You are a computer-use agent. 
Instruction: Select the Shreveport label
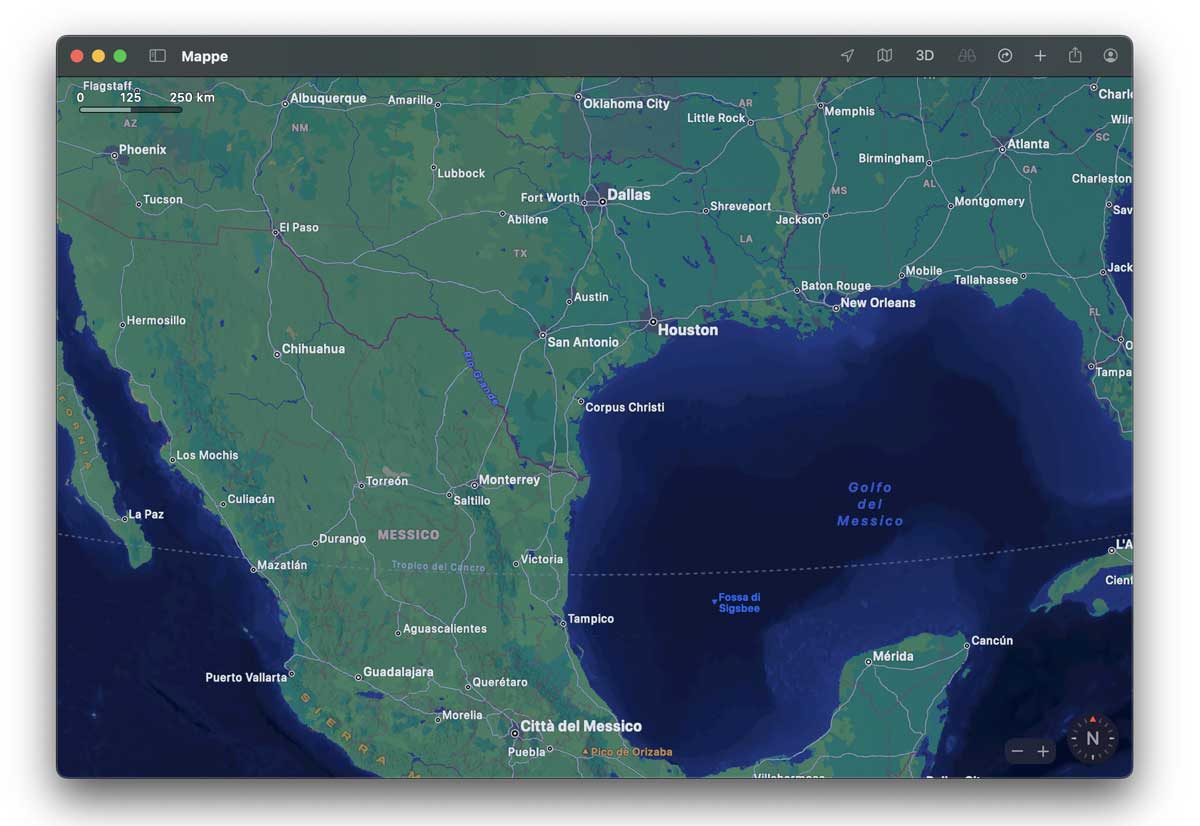pos(740,207)
